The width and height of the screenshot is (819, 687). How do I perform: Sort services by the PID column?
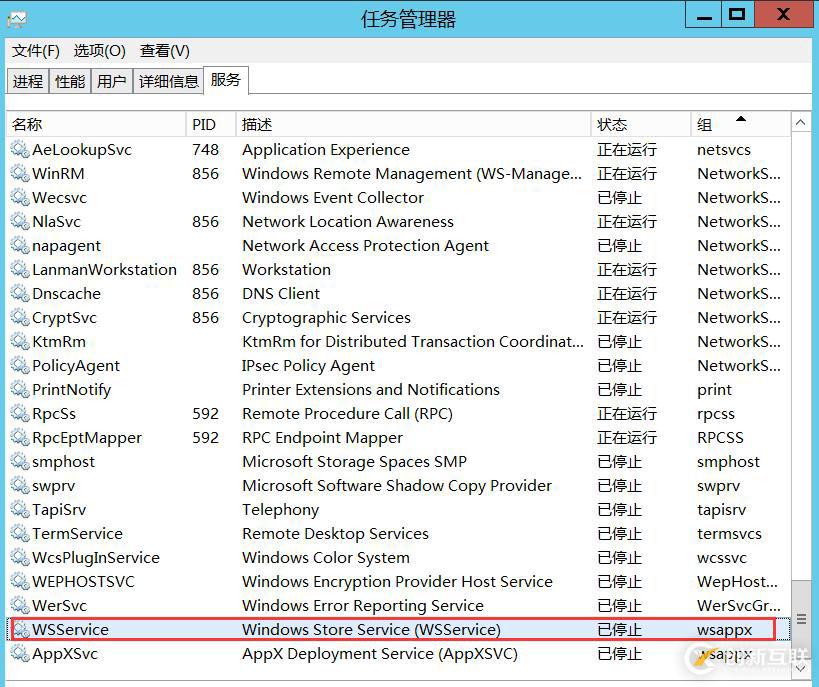[x=207, y=122]
